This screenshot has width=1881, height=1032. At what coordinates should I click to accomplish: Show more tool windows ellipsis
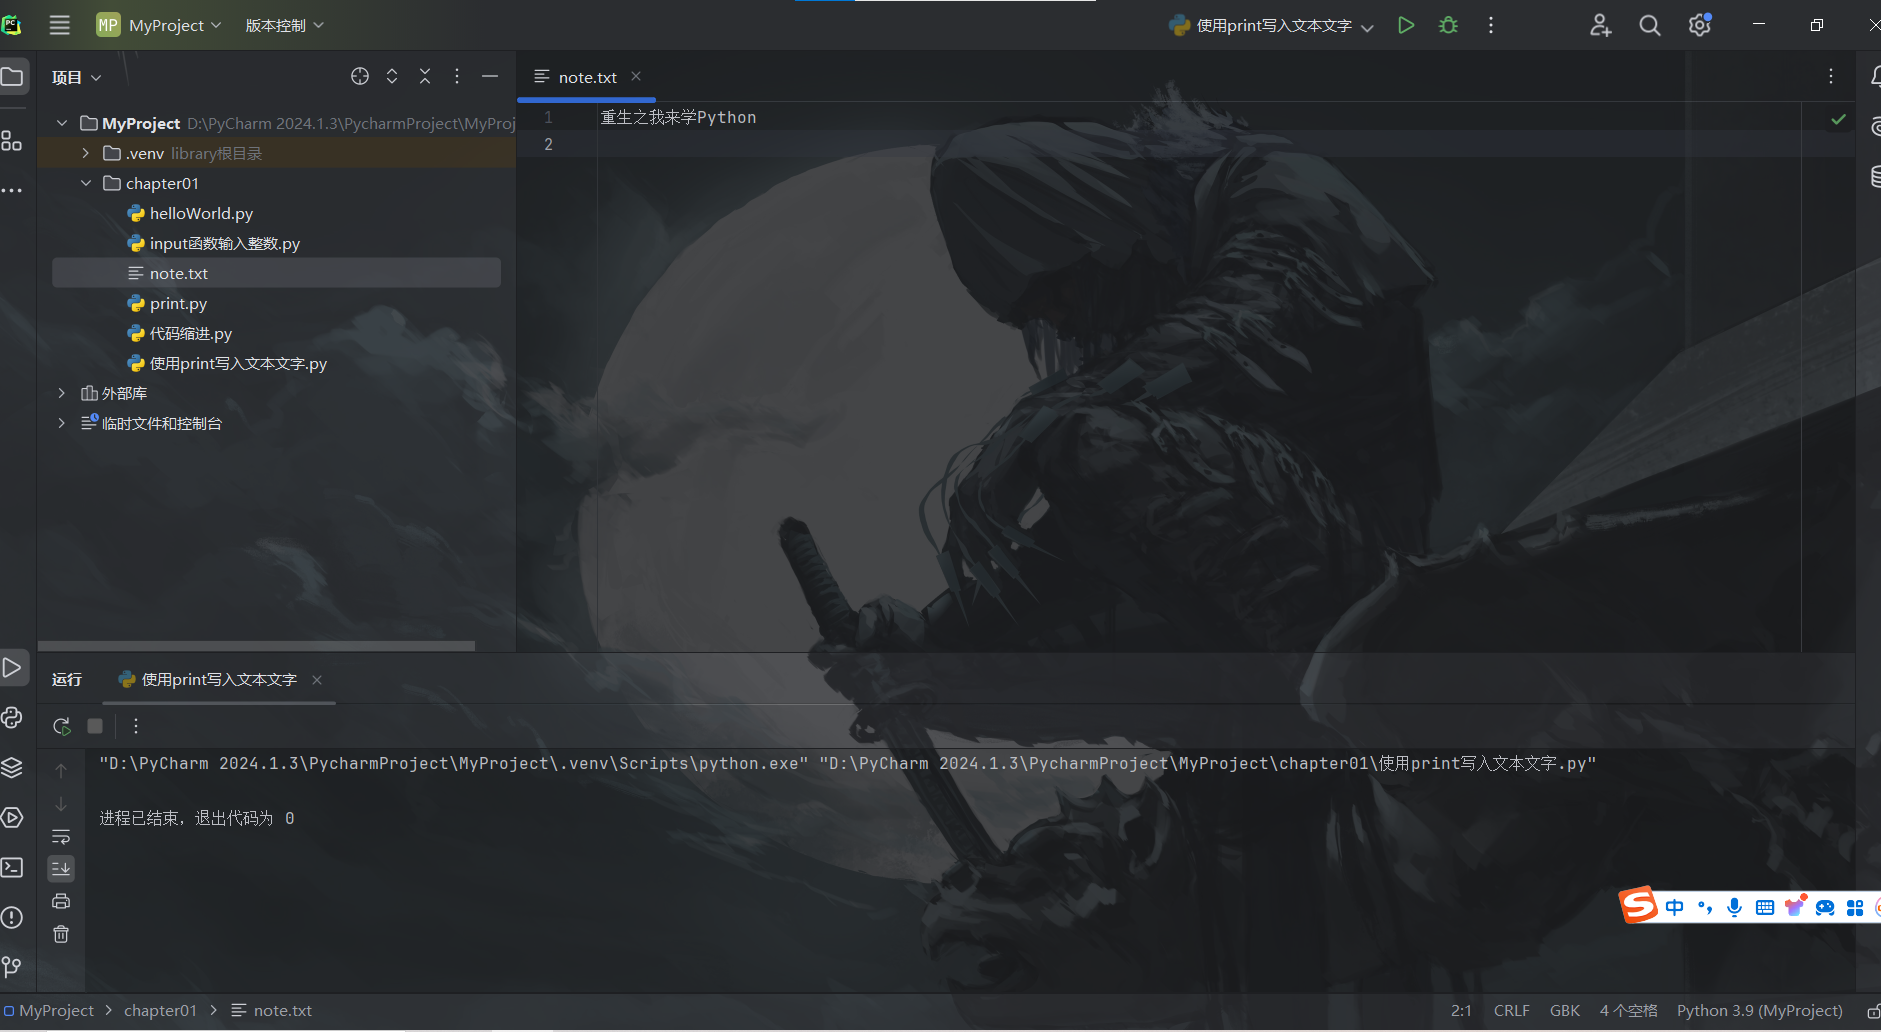12,190
